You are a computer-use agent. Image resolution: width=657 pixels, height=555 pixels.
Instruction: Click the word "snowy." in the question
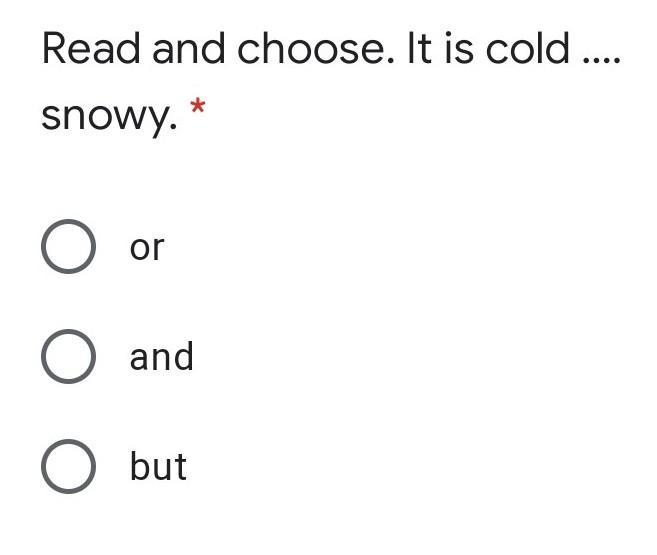[x=108, y=117]
